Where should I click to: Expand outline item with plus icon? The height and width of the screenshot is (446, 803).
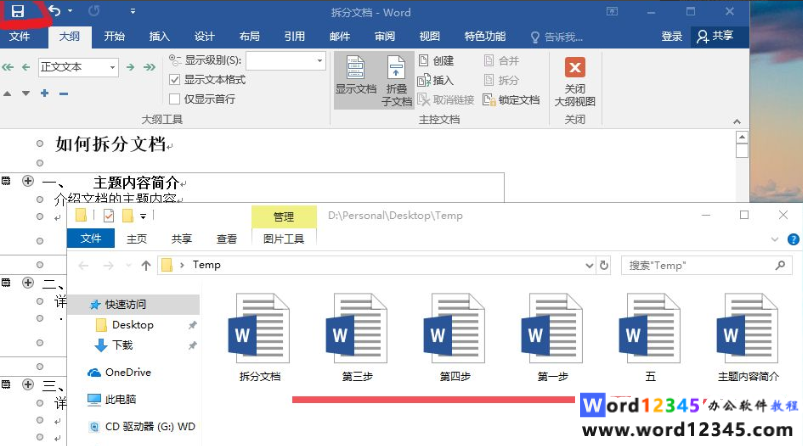coord(45,93)
